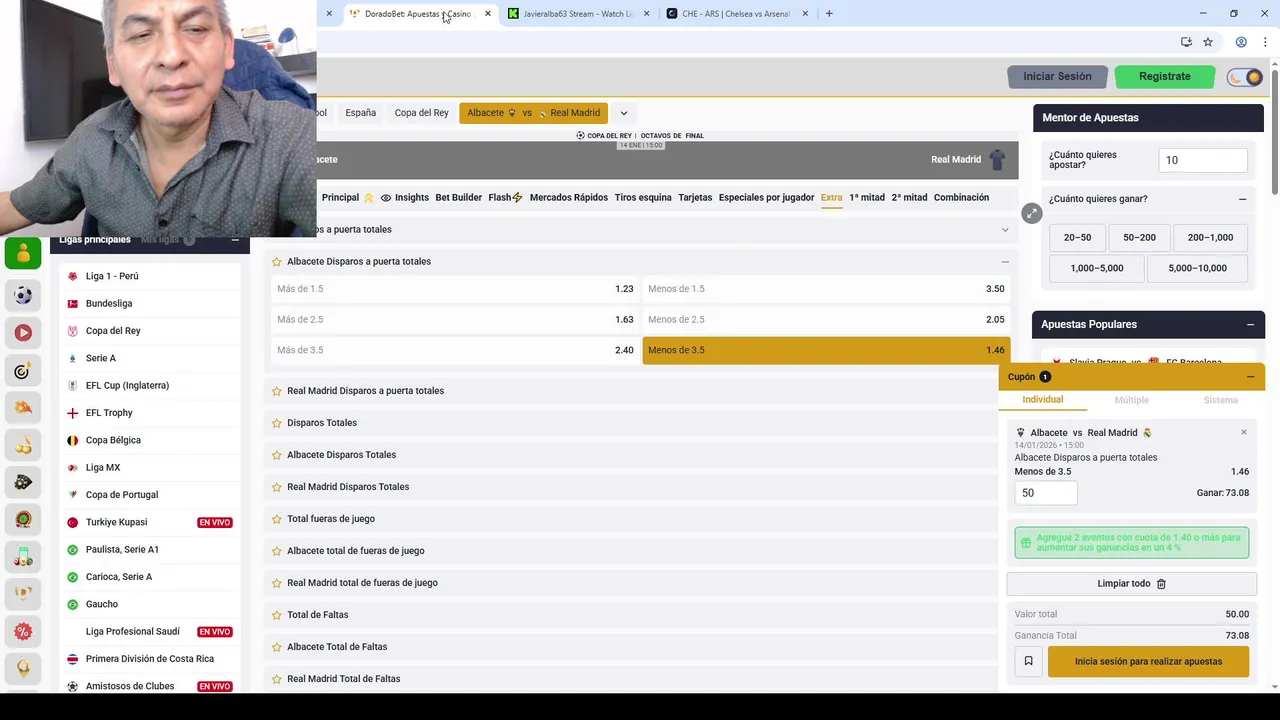Screen dimensions: 1280x720
Task: Click the coupon stake input showing 50
Action: [1046, 493]
